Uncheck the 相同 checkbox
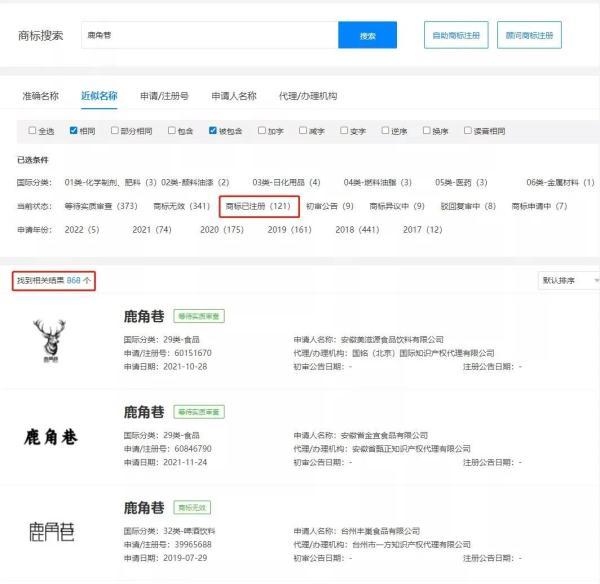Screen dimensions: 600x584 [73, 131]
